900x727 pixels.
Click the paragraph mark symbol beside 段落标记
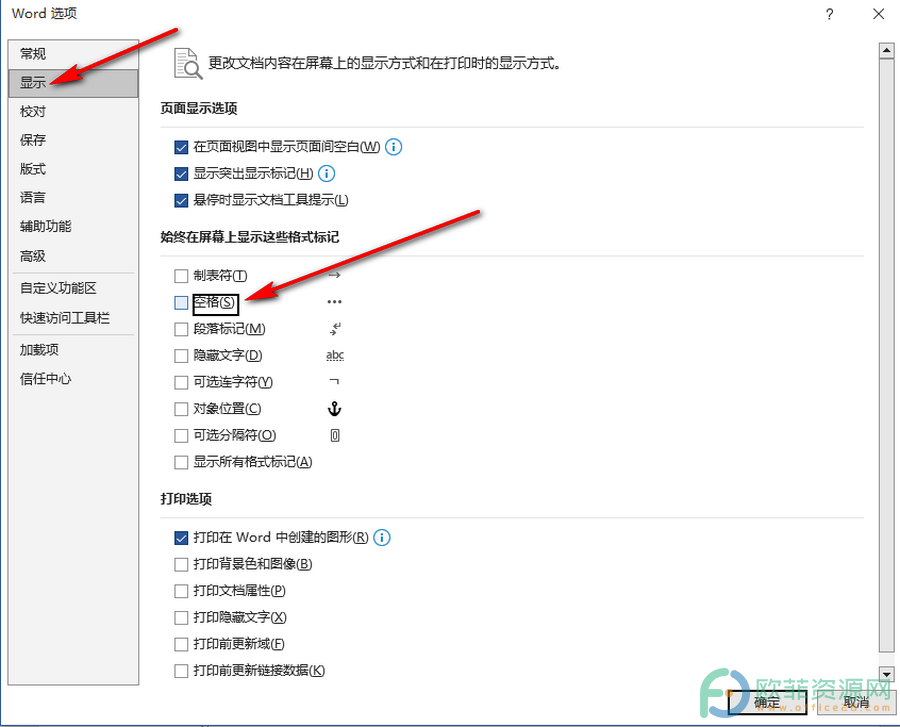pyautogui.click(x=335, y=329)
